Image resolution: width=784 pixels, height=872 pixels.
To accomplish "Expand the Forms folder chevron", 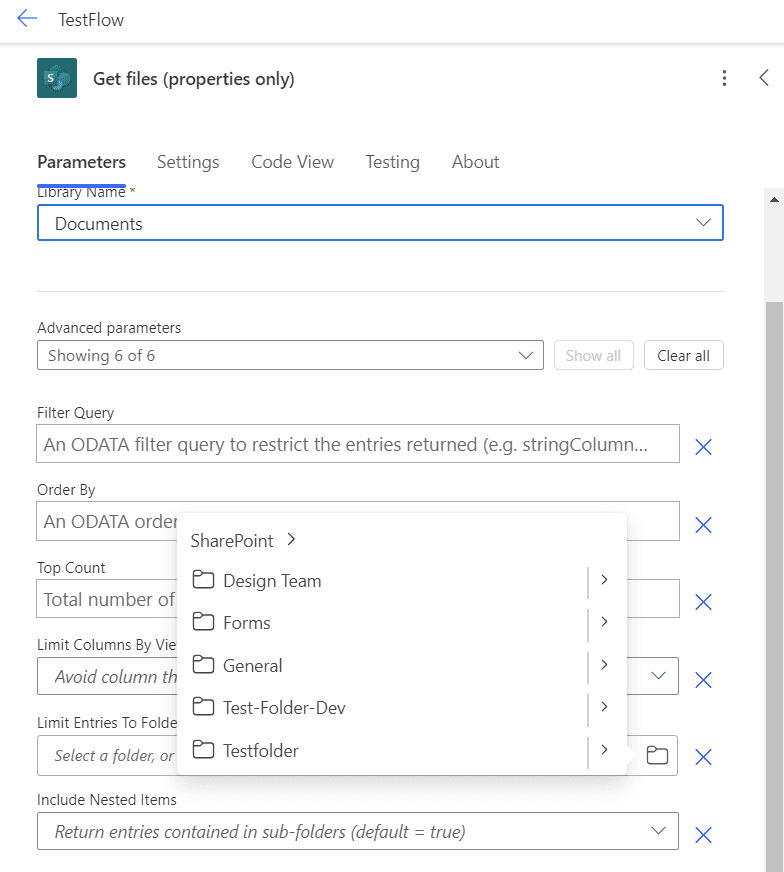I will coord(604,622).
